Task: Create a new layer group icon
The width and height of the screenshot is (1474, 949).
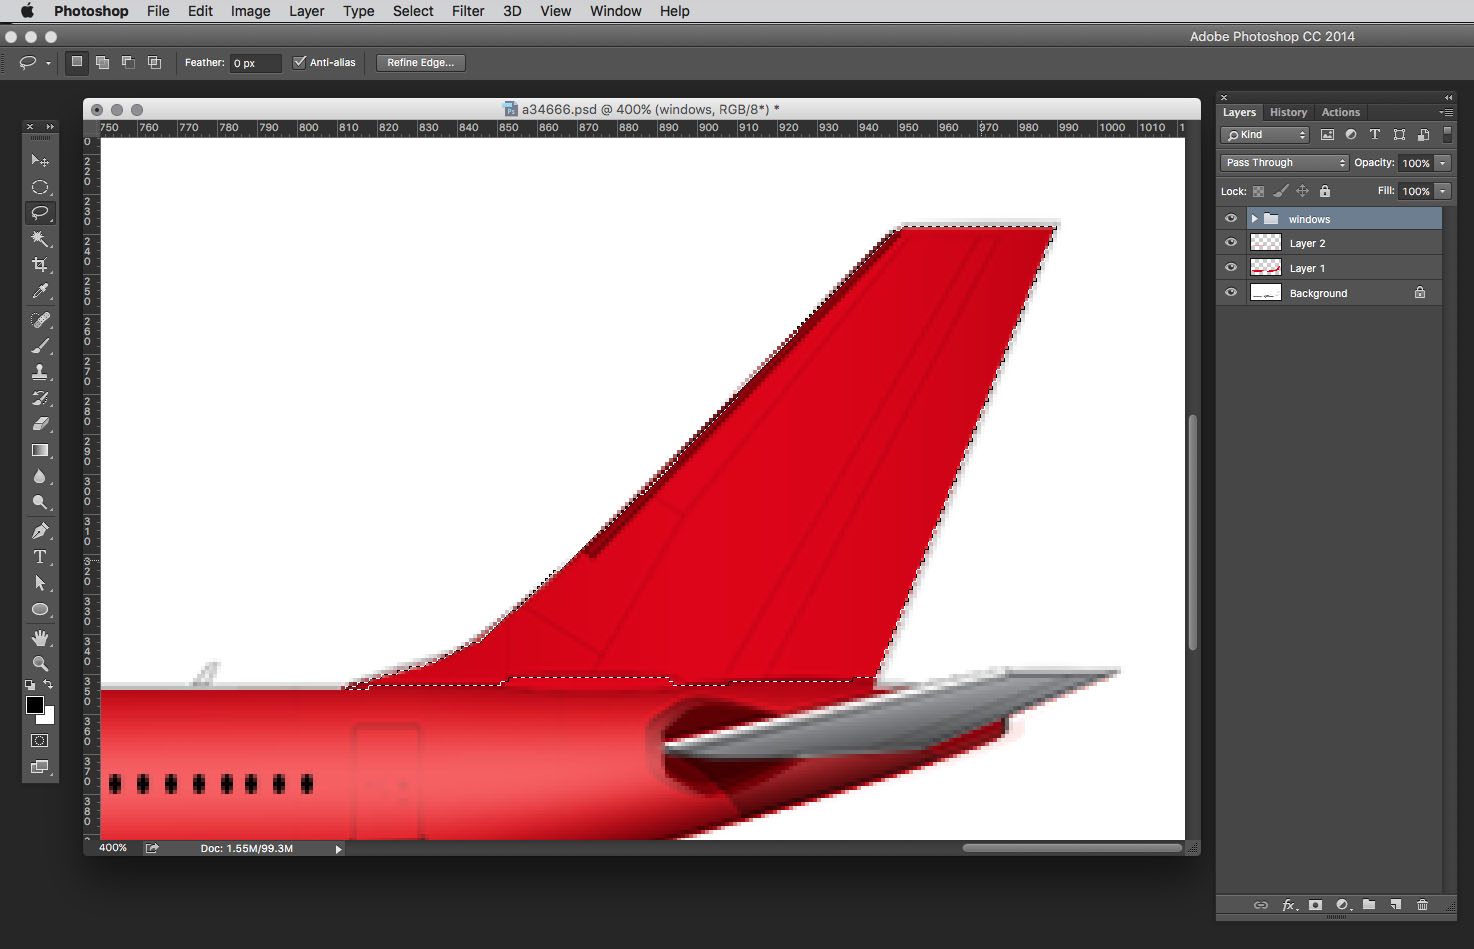Action: (x=1369, y=905)
